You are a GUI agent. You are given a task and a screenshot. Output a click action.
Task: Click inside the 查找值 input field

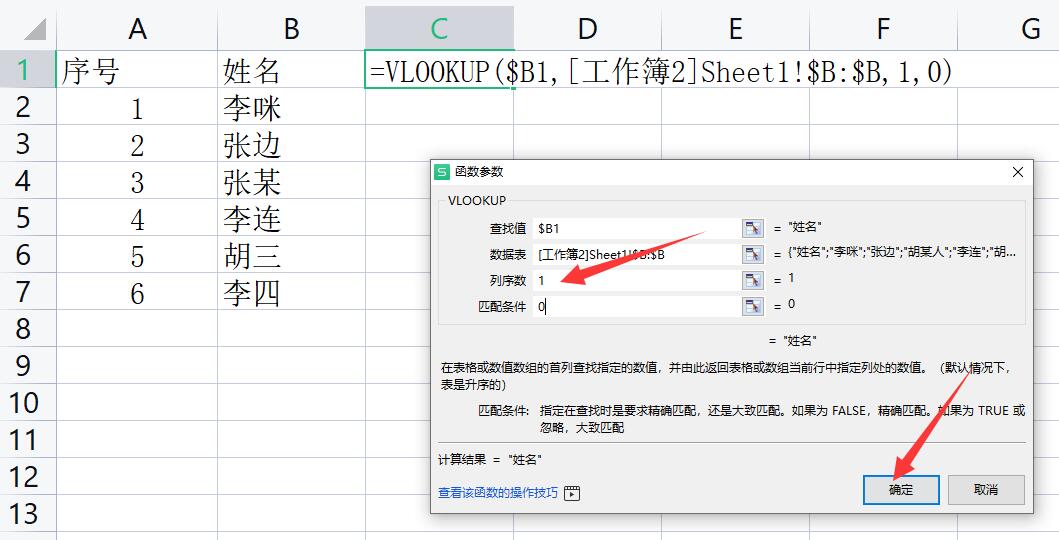tap(635, 229)
